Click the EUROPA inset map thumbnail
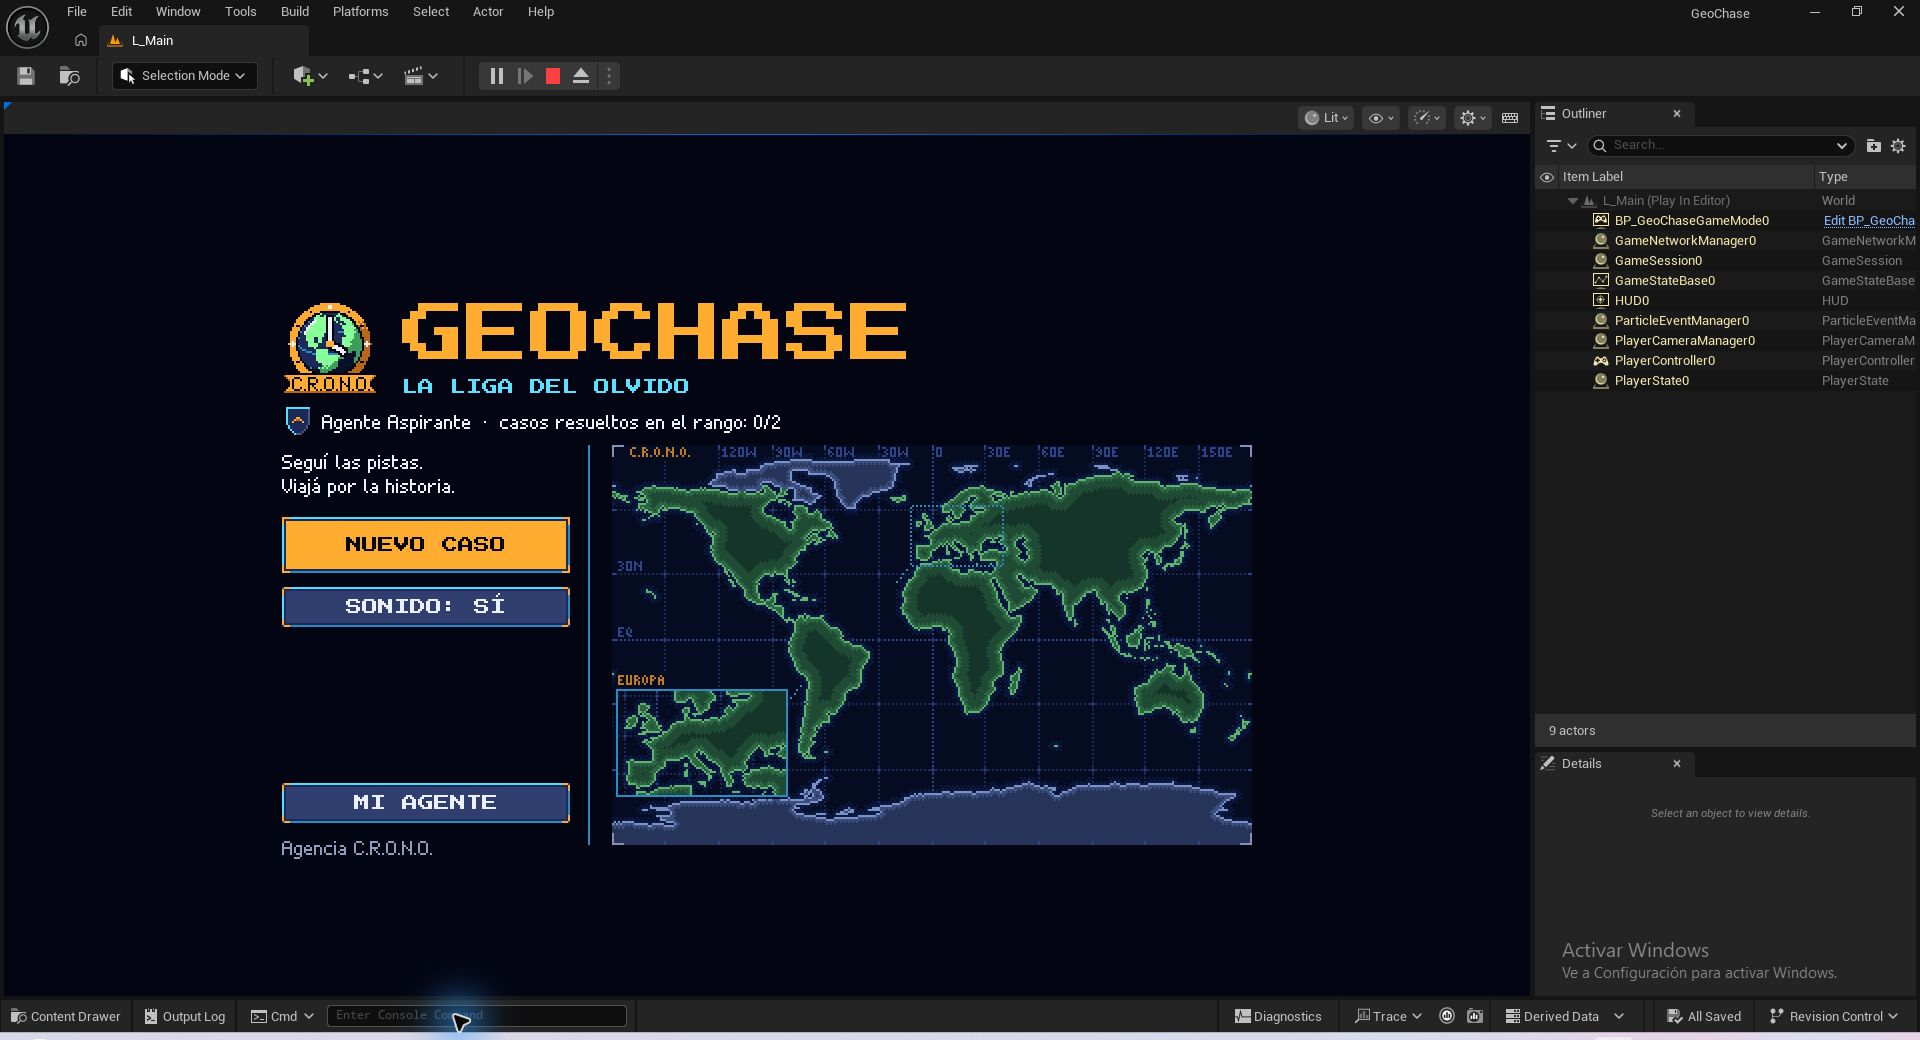1920x1040 pixels. coord(701,743)
